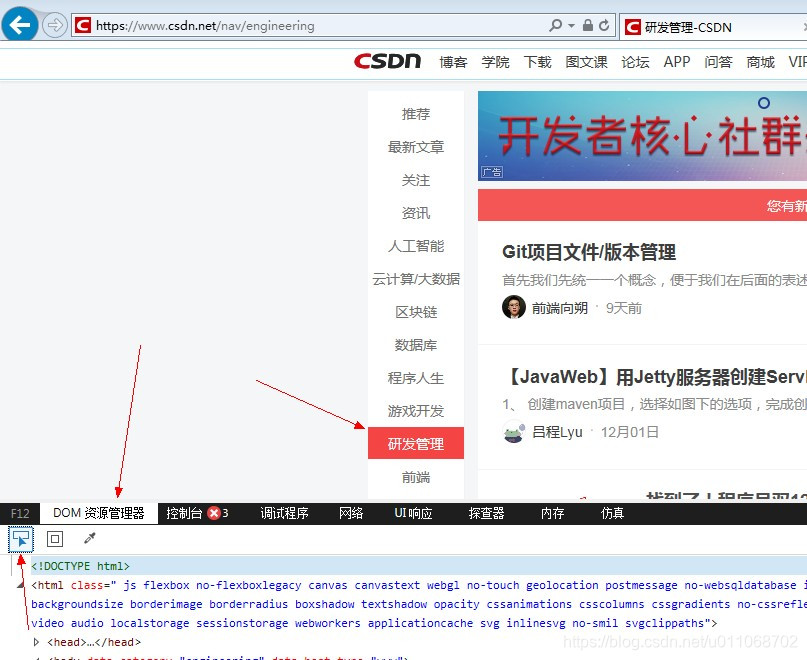Open author name 吕程Lyu
The image size is (807, 660).
(x=557, y=432)
